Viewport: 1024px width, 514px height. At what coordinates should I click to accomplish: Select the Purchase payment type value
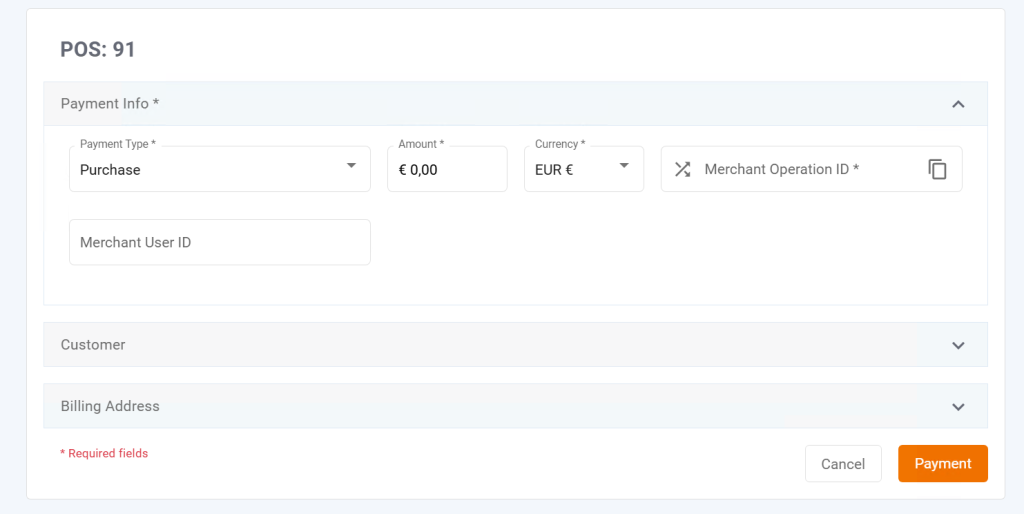[x=111, y=170]
